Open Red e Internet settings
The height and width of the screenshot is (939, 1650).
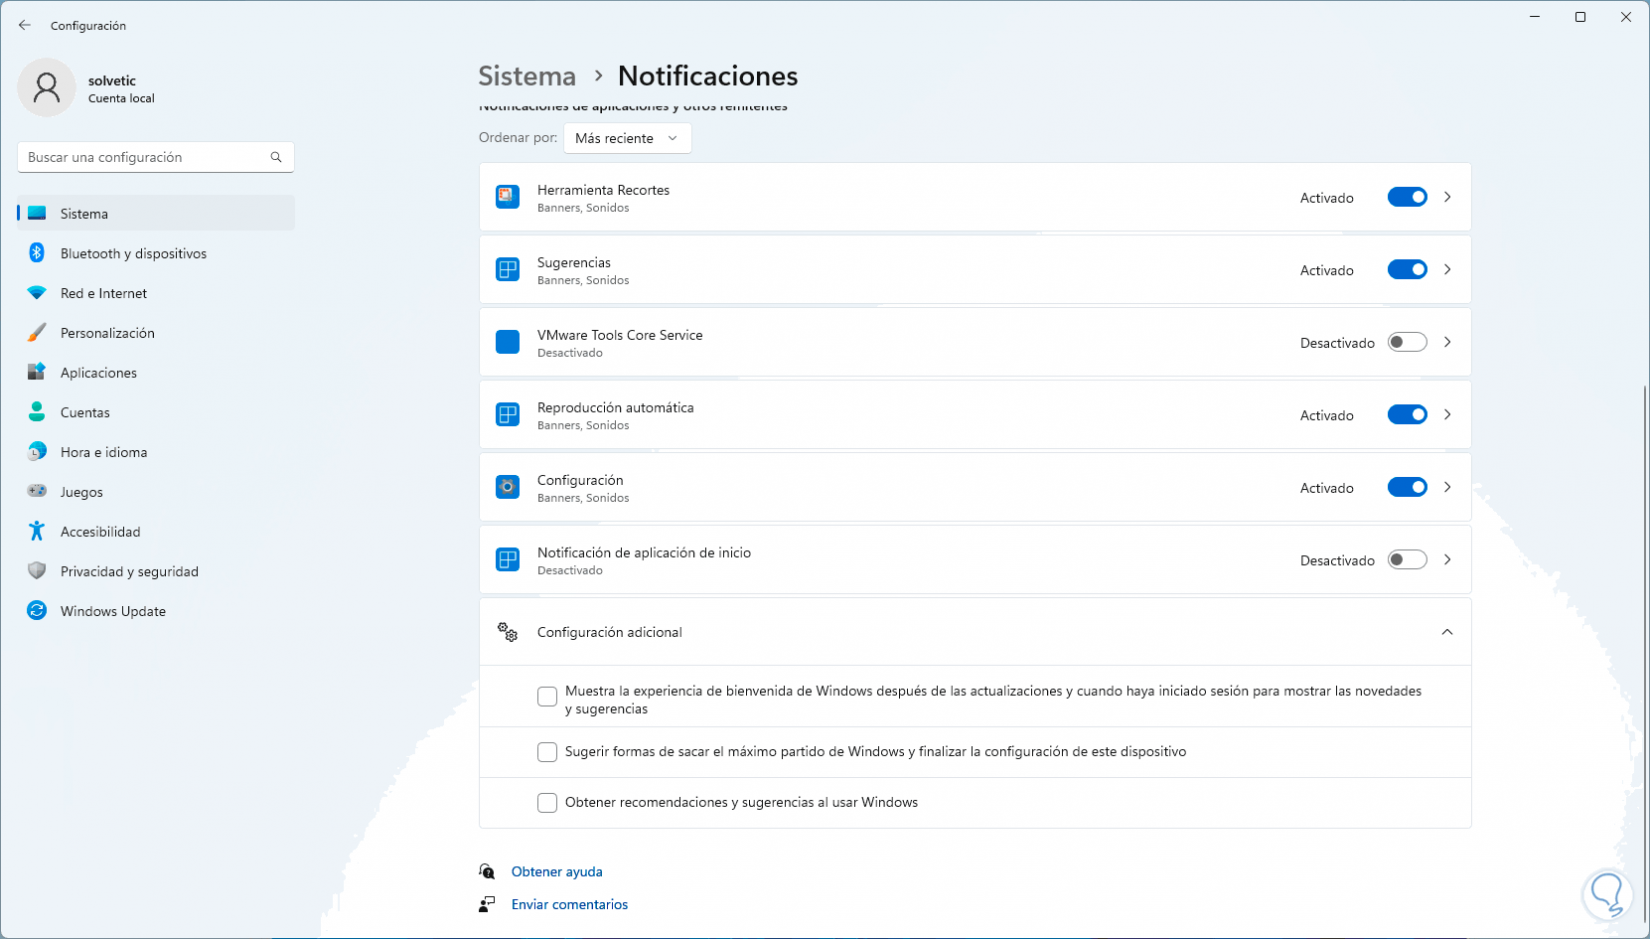tap(103, 293)
